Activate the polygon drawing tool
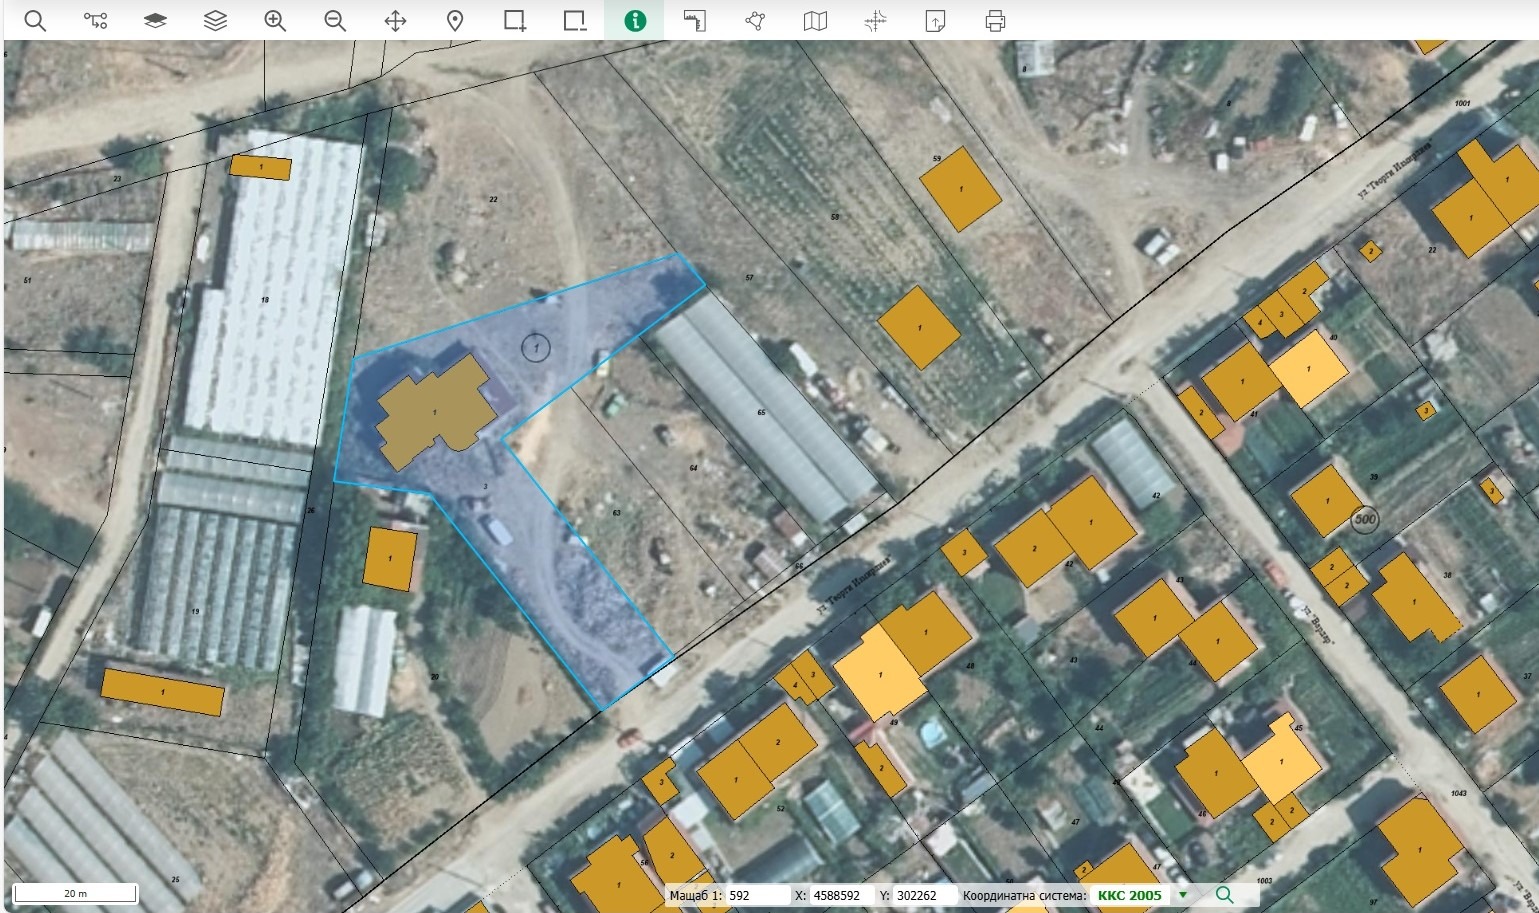 click(755, 21)
